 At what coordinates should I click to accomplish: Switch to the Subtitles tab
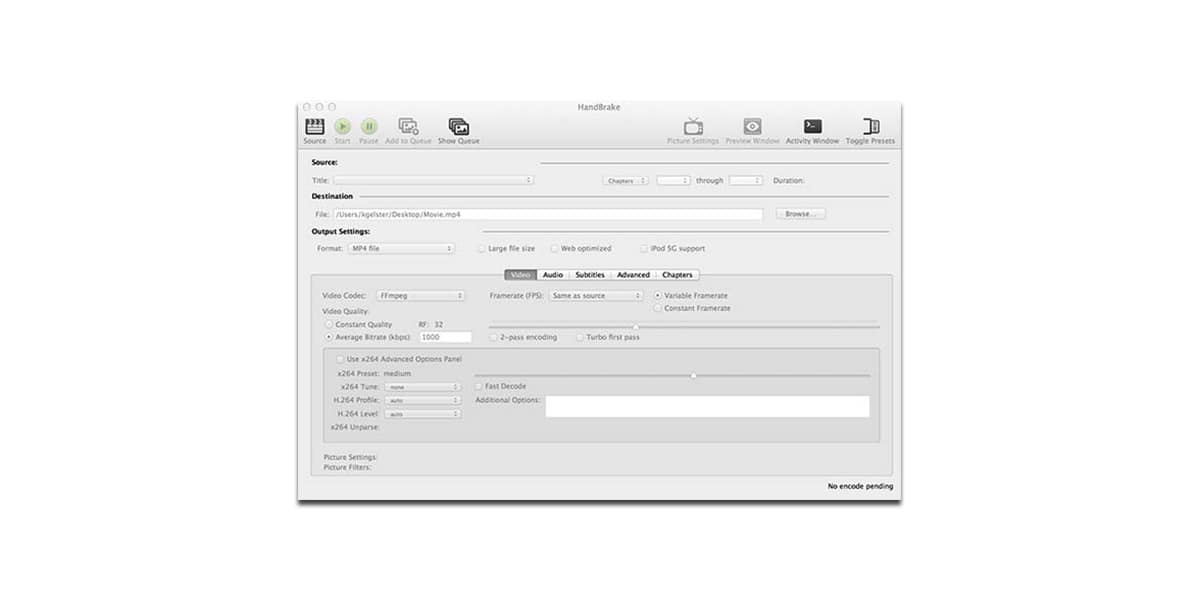(590, 275)
